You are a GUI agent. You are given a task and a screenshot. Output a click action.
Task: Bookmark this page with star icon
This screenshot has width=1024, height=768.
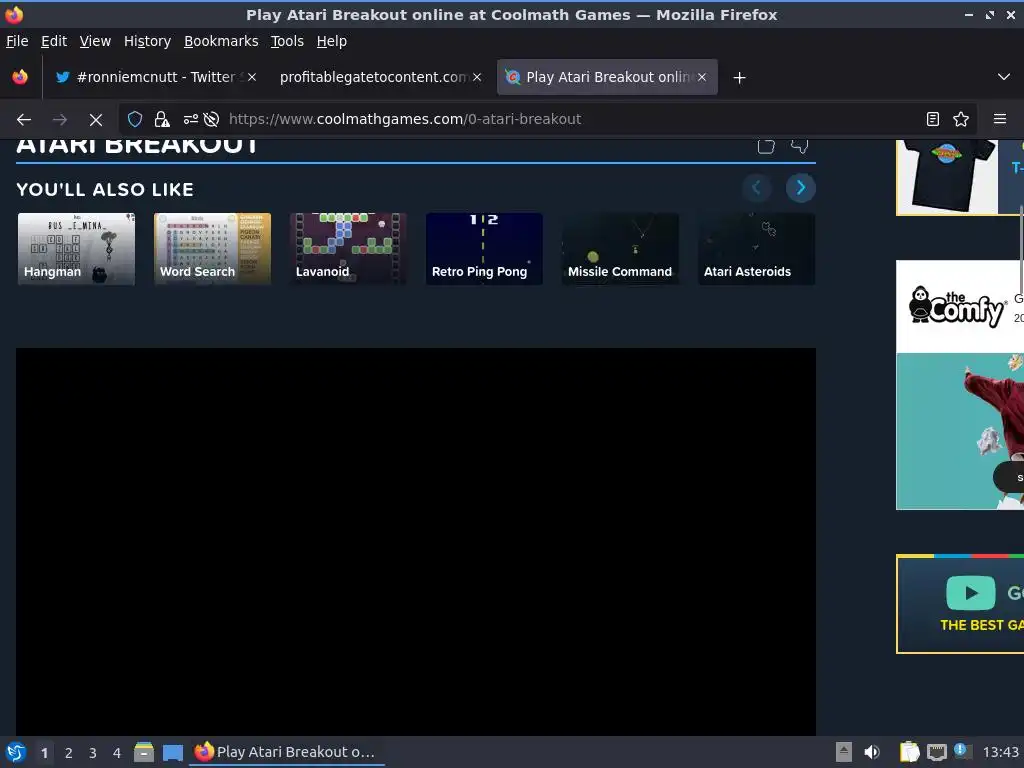[x=961, y=120]
